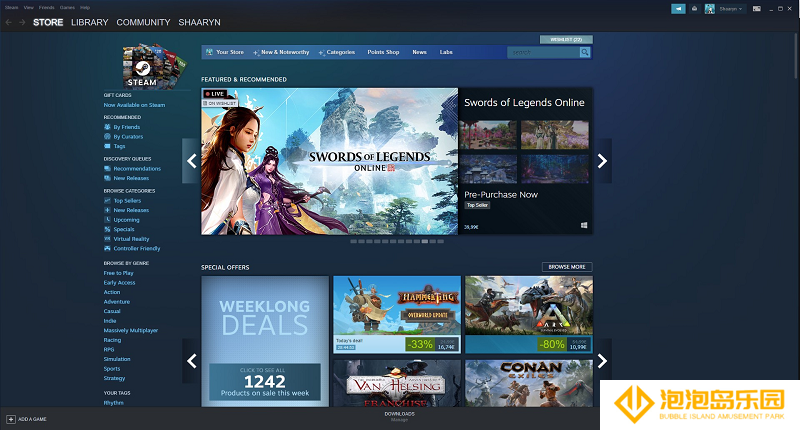Open the STORE tab

[48, 22]
